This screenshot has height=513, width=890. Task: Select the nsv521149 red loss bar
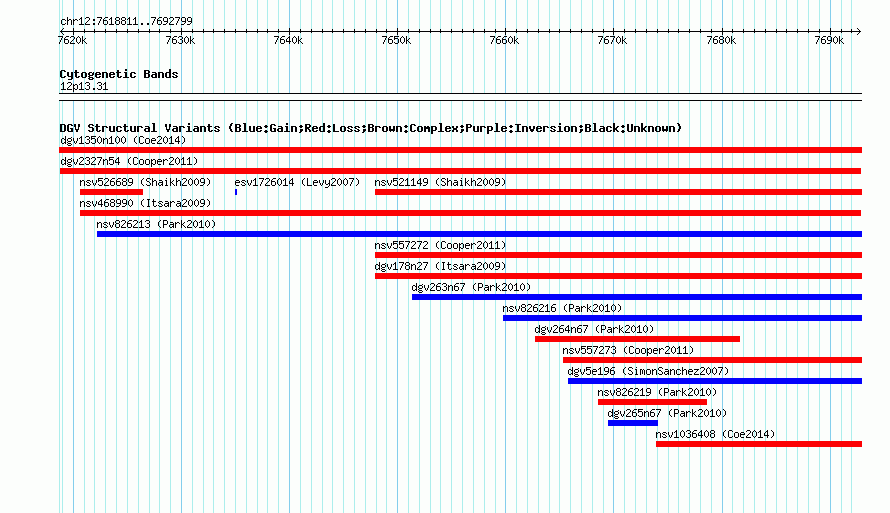coord(618,192)
